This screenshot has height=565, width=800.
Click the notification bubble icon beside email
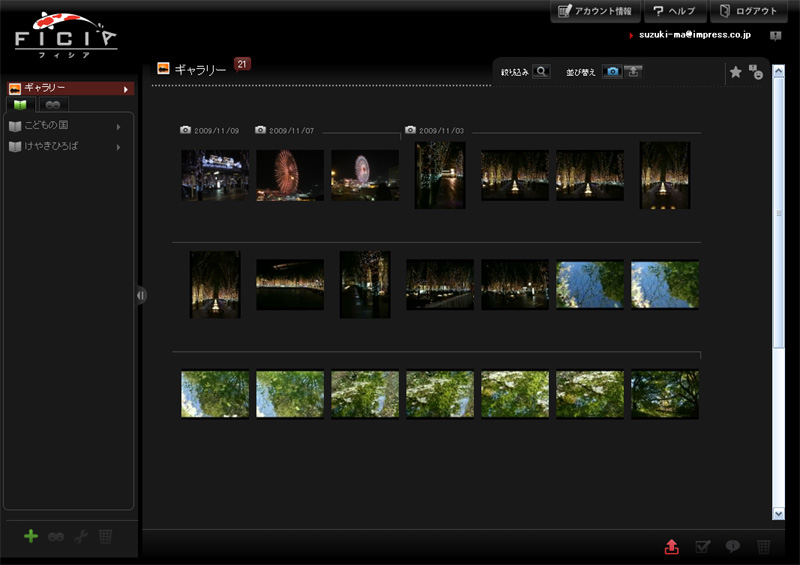click(x=776, y=35)
